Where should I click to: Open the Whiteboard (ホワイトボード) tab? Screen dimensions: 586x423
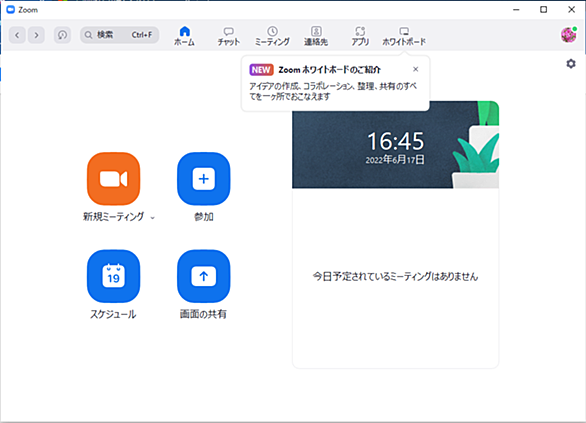click(x=404, y=36)
